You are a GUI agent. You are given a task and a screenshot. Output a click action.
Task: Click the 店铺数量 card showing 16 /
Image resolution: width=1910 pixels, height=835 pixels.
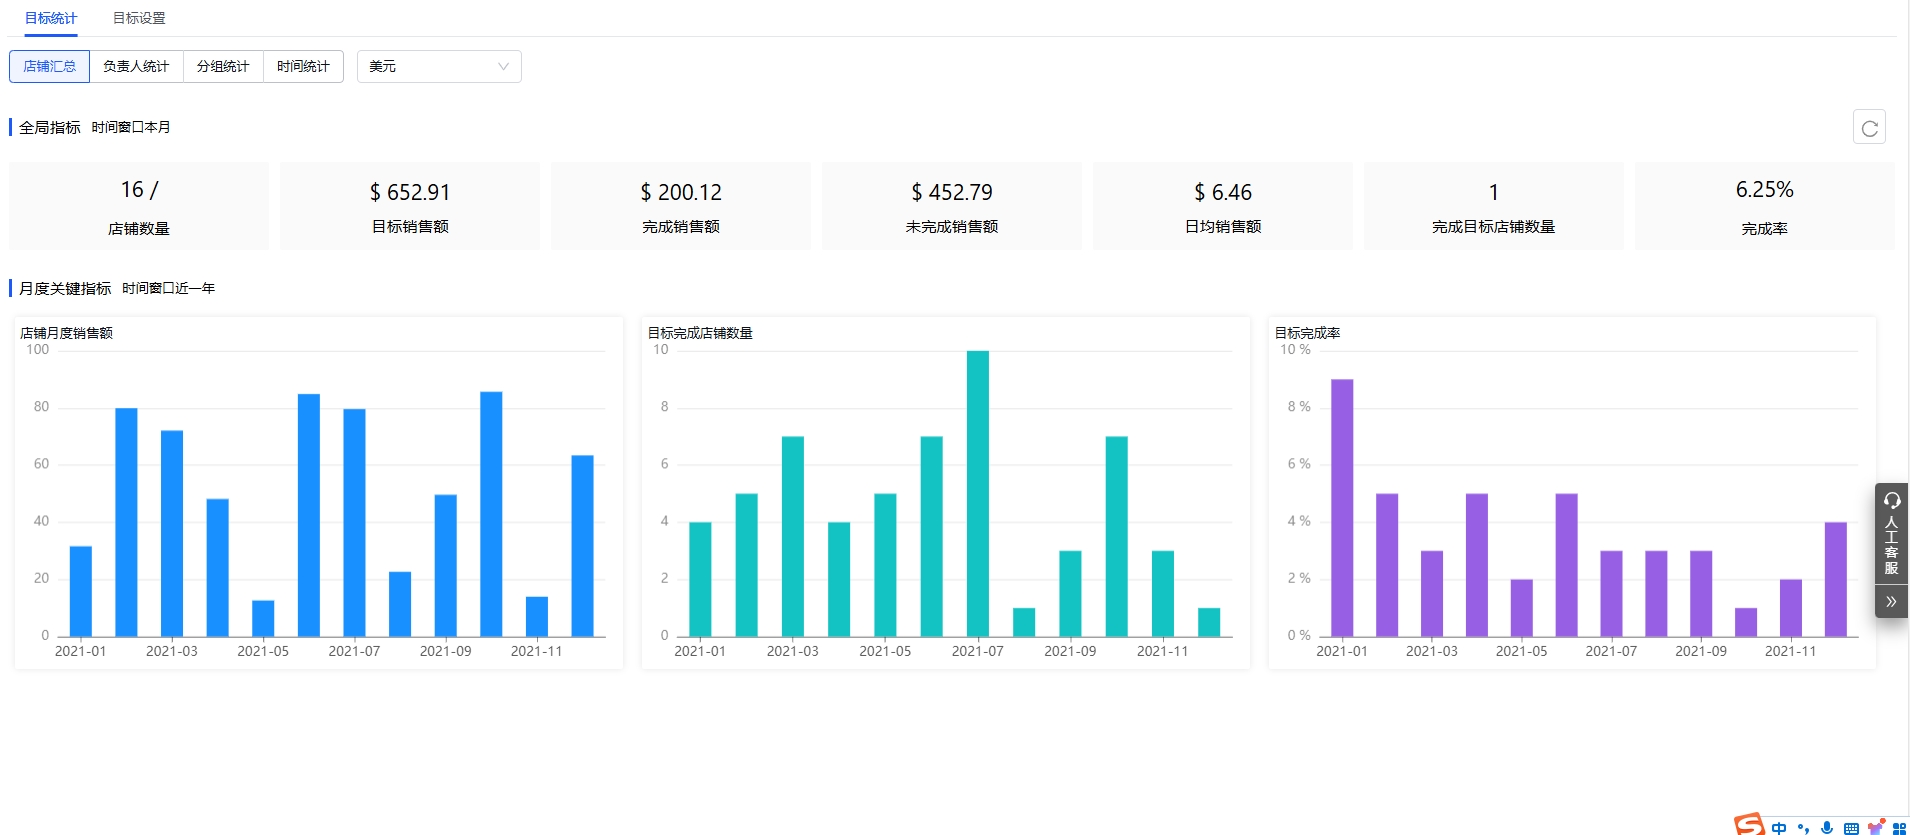(139, 206)
